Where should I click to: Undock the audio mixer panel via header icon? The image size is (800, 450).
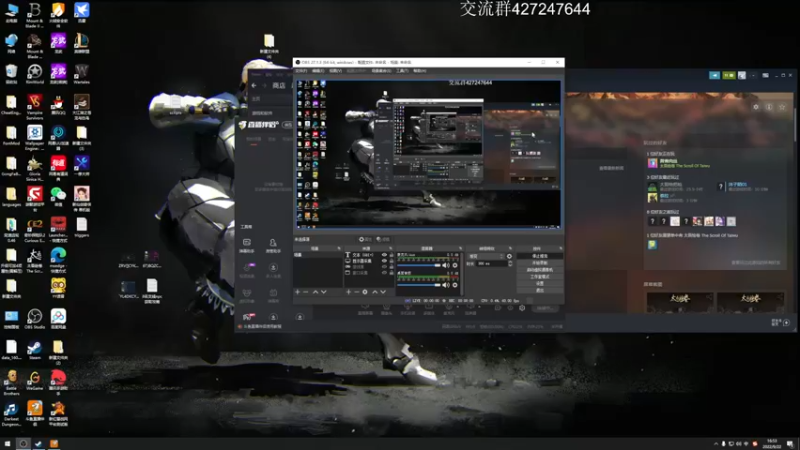(460, 248)
